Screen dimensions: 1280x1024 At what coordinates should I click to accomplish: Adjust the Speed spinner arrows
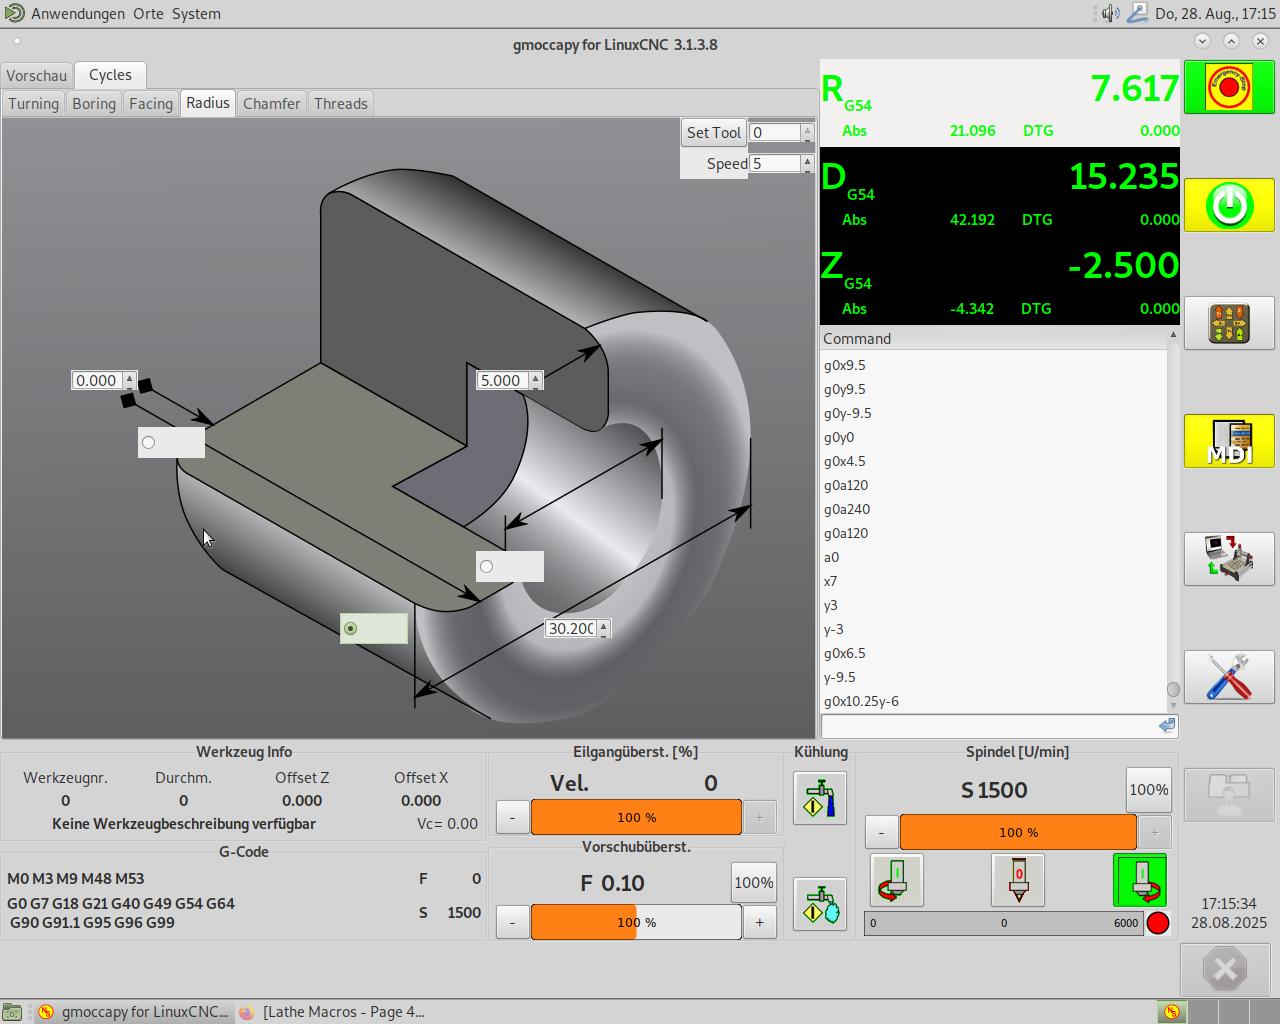[808, 163]
